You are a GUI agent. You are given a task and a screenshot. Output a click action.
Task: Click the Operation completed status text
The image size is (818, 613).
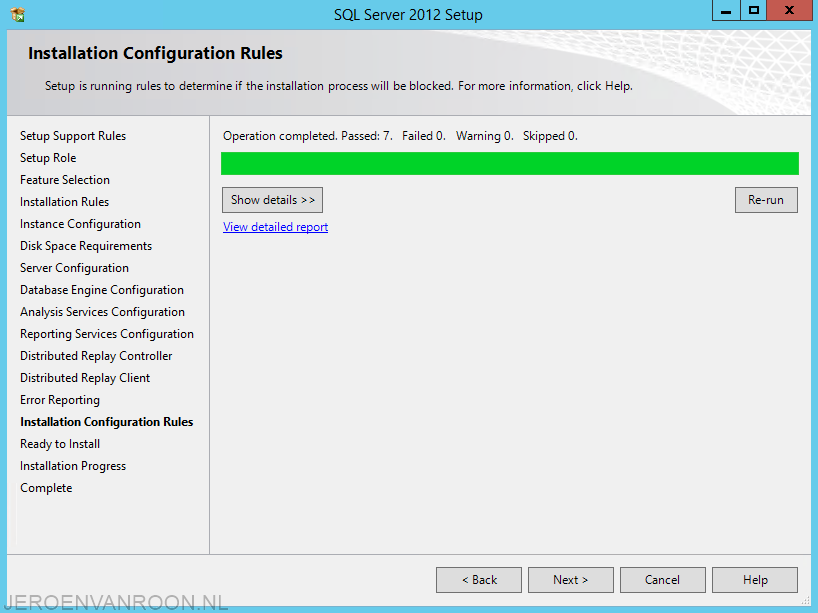[400, 136]
